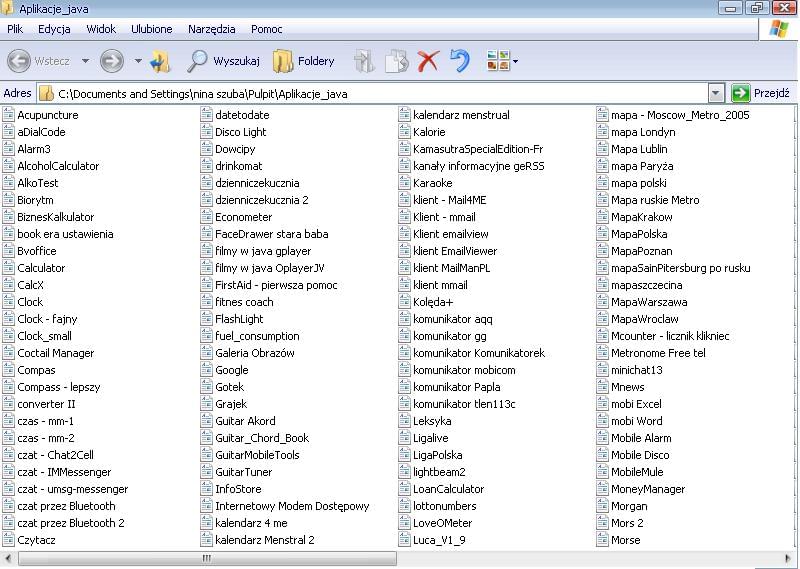Open the Pomoc menu

[266, 29]
